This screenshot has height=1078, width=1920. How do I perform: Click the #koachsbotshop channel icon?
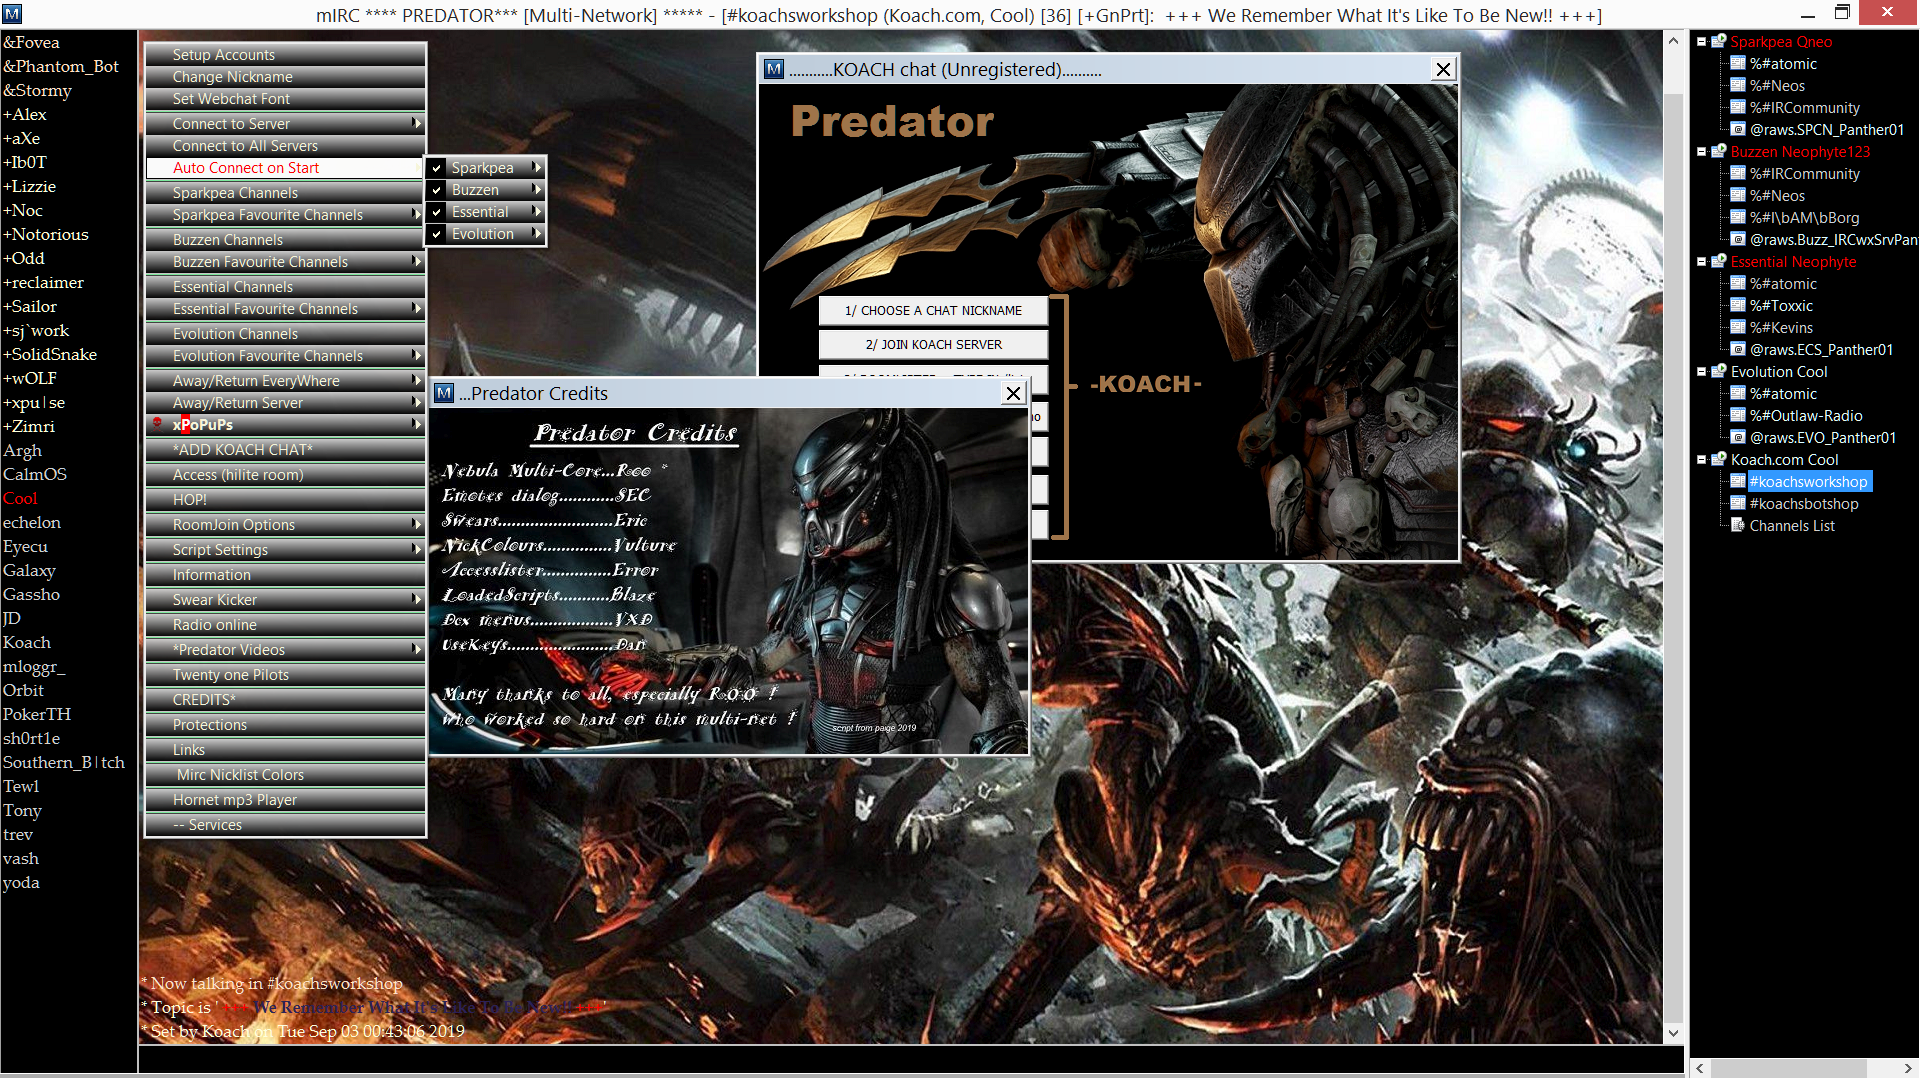(x=1738, y=503)
